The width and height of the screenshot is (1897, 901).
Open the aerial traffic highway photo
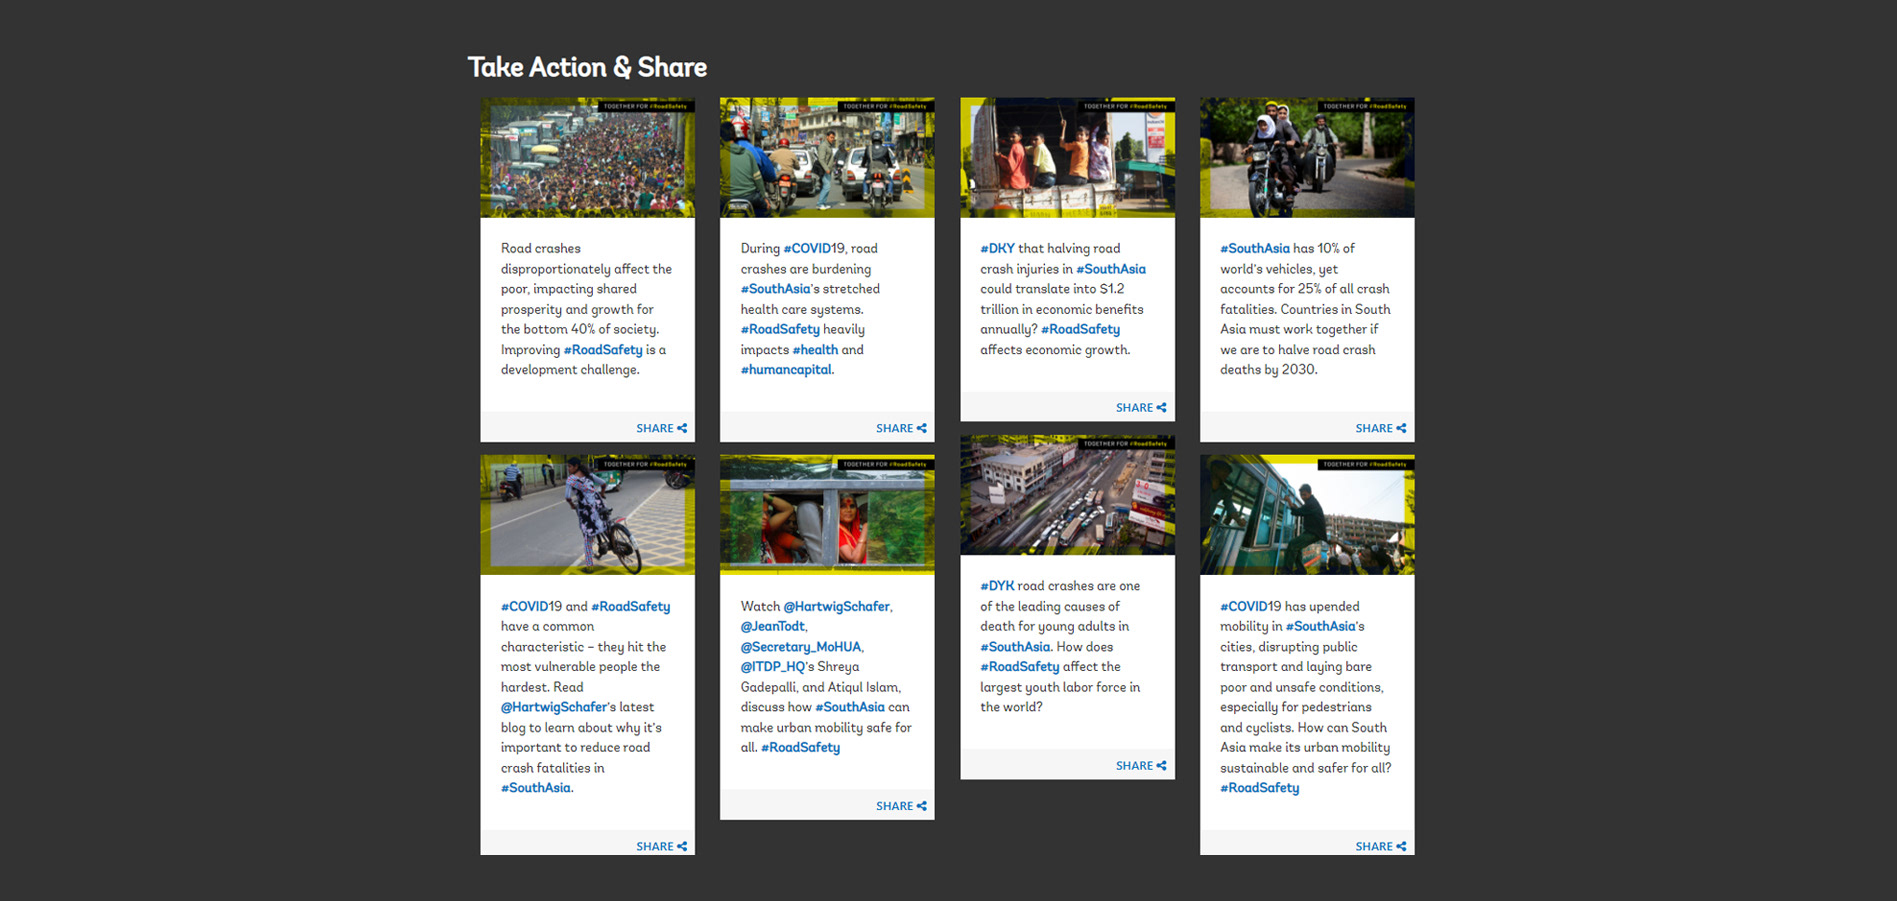(1067, 495)
